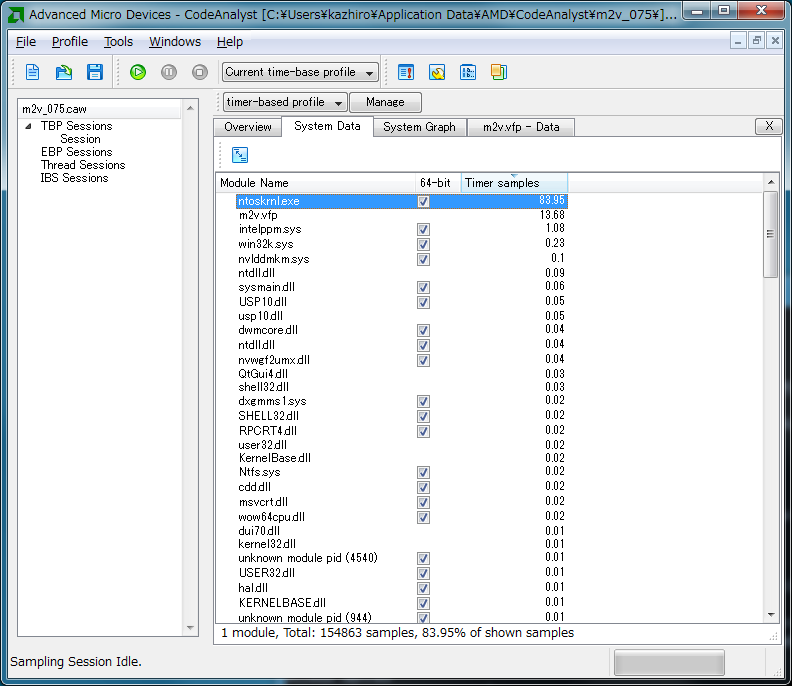Screen dimensions: 792x686
Task: Collapse the TBP Sessions tree node
Action: (29, 126)
